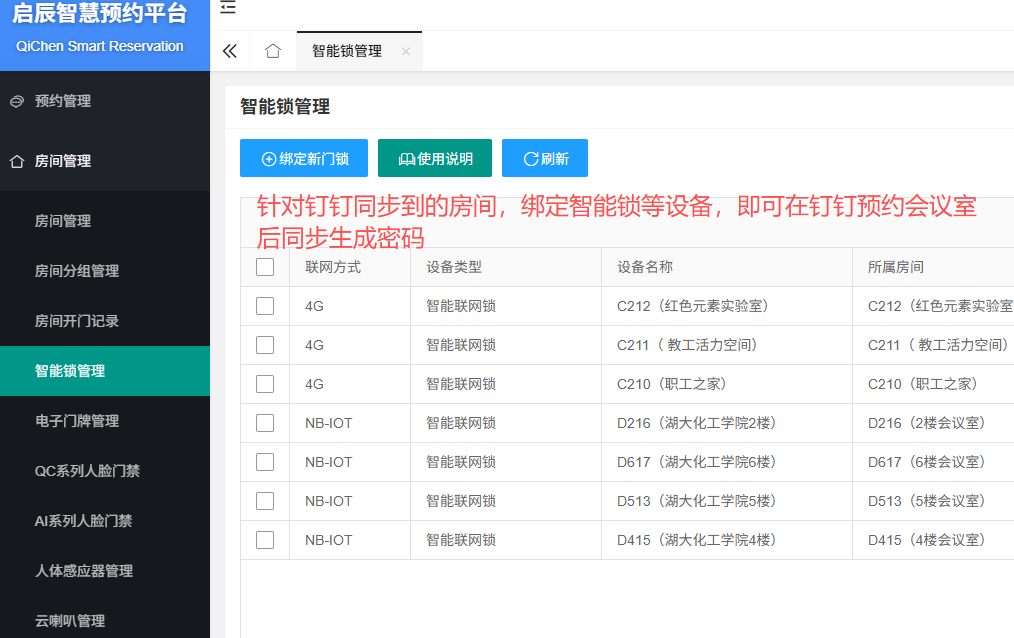Check the C211（教工活力空间） row checkbox

(265, 345)
